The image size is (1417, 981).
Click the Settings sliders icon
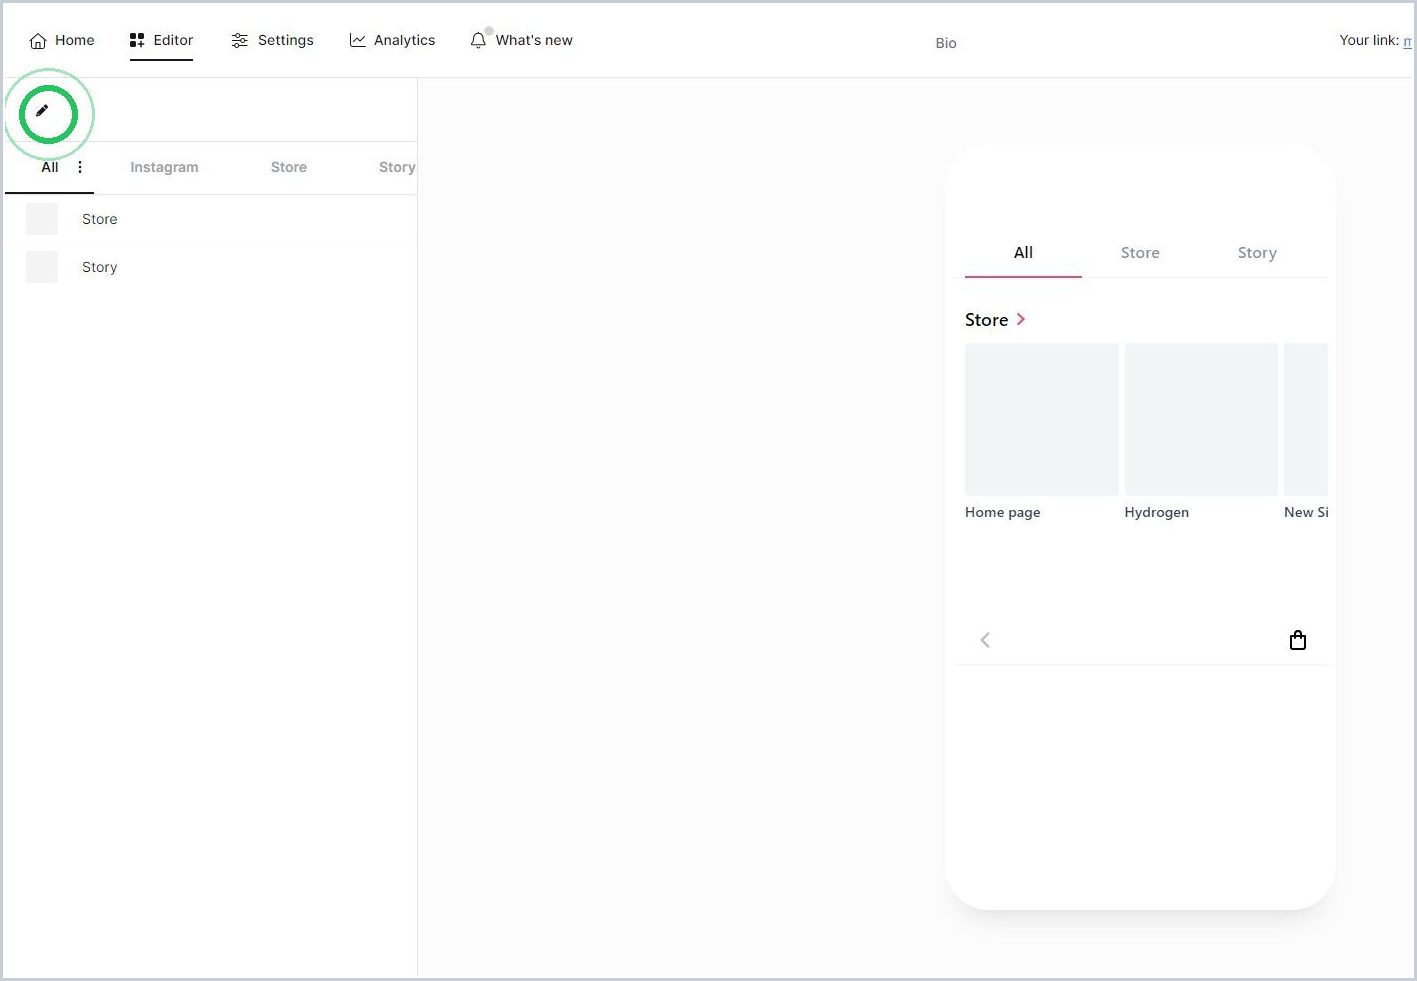[239, 40]
